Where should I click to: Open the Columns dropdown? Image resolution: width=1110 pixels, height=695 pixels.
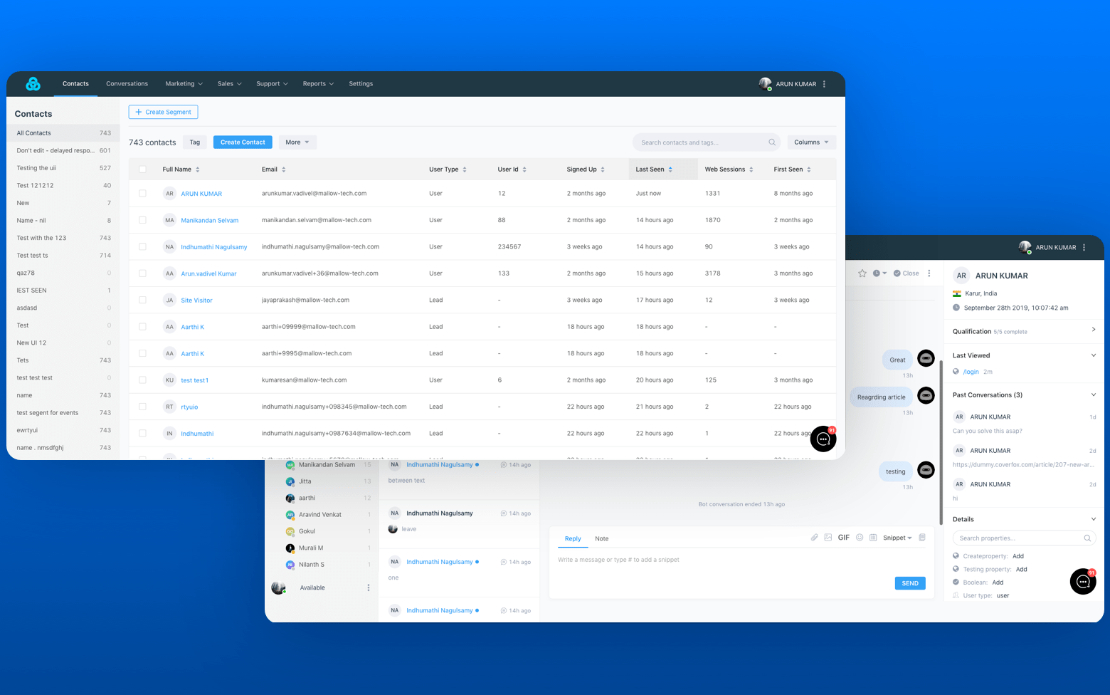coord(811,142)
